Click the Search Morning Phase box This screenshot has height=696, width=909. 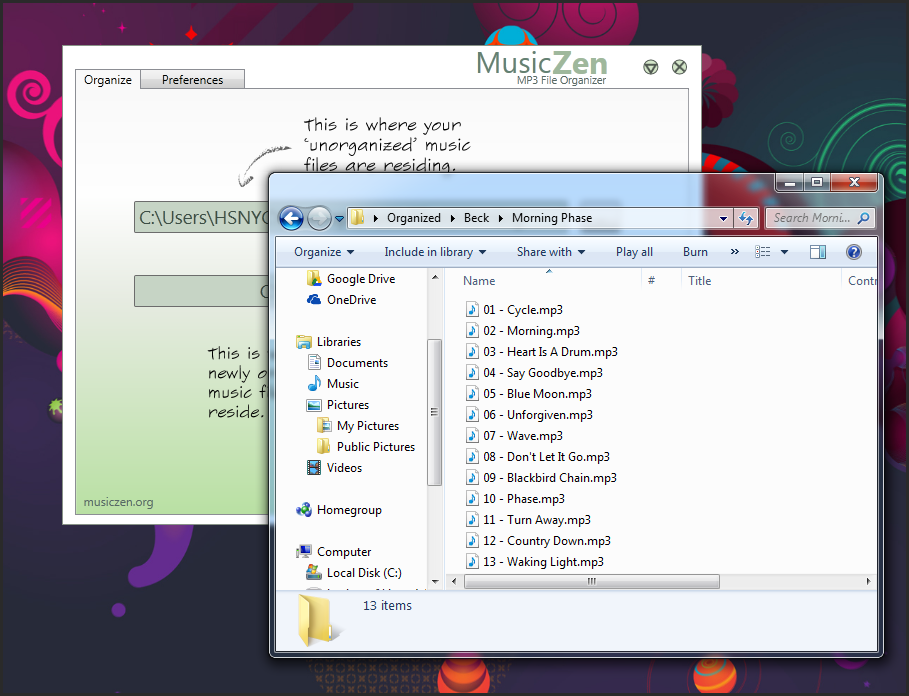[x=820, y=218]
